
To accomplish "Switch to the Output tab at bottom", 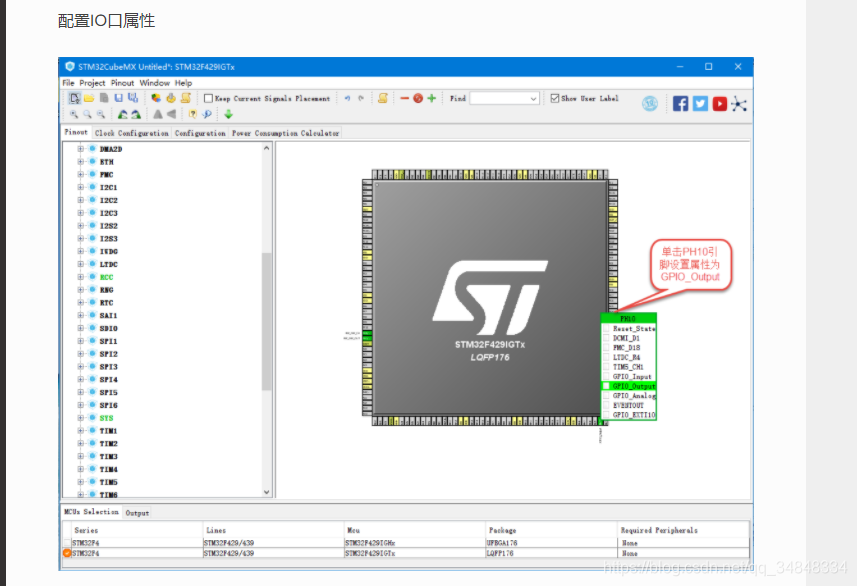I will click(137, 513).
